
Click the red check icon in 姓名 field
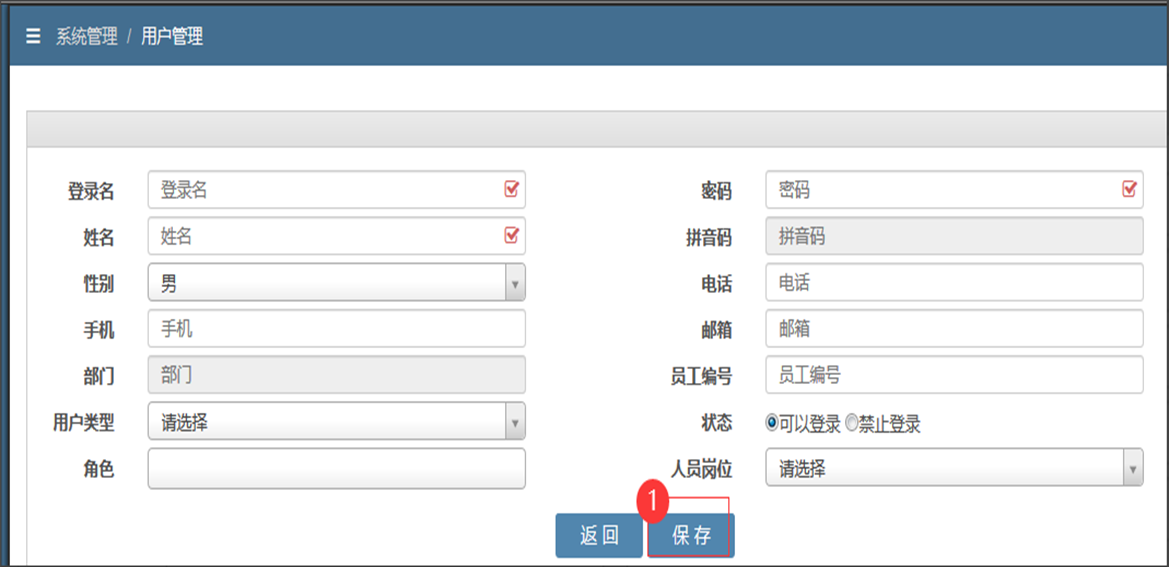pos(511,235)
